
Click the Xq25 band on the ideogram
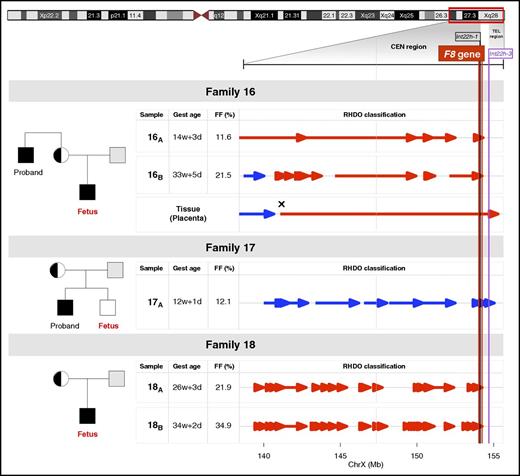tap(406, 15)
